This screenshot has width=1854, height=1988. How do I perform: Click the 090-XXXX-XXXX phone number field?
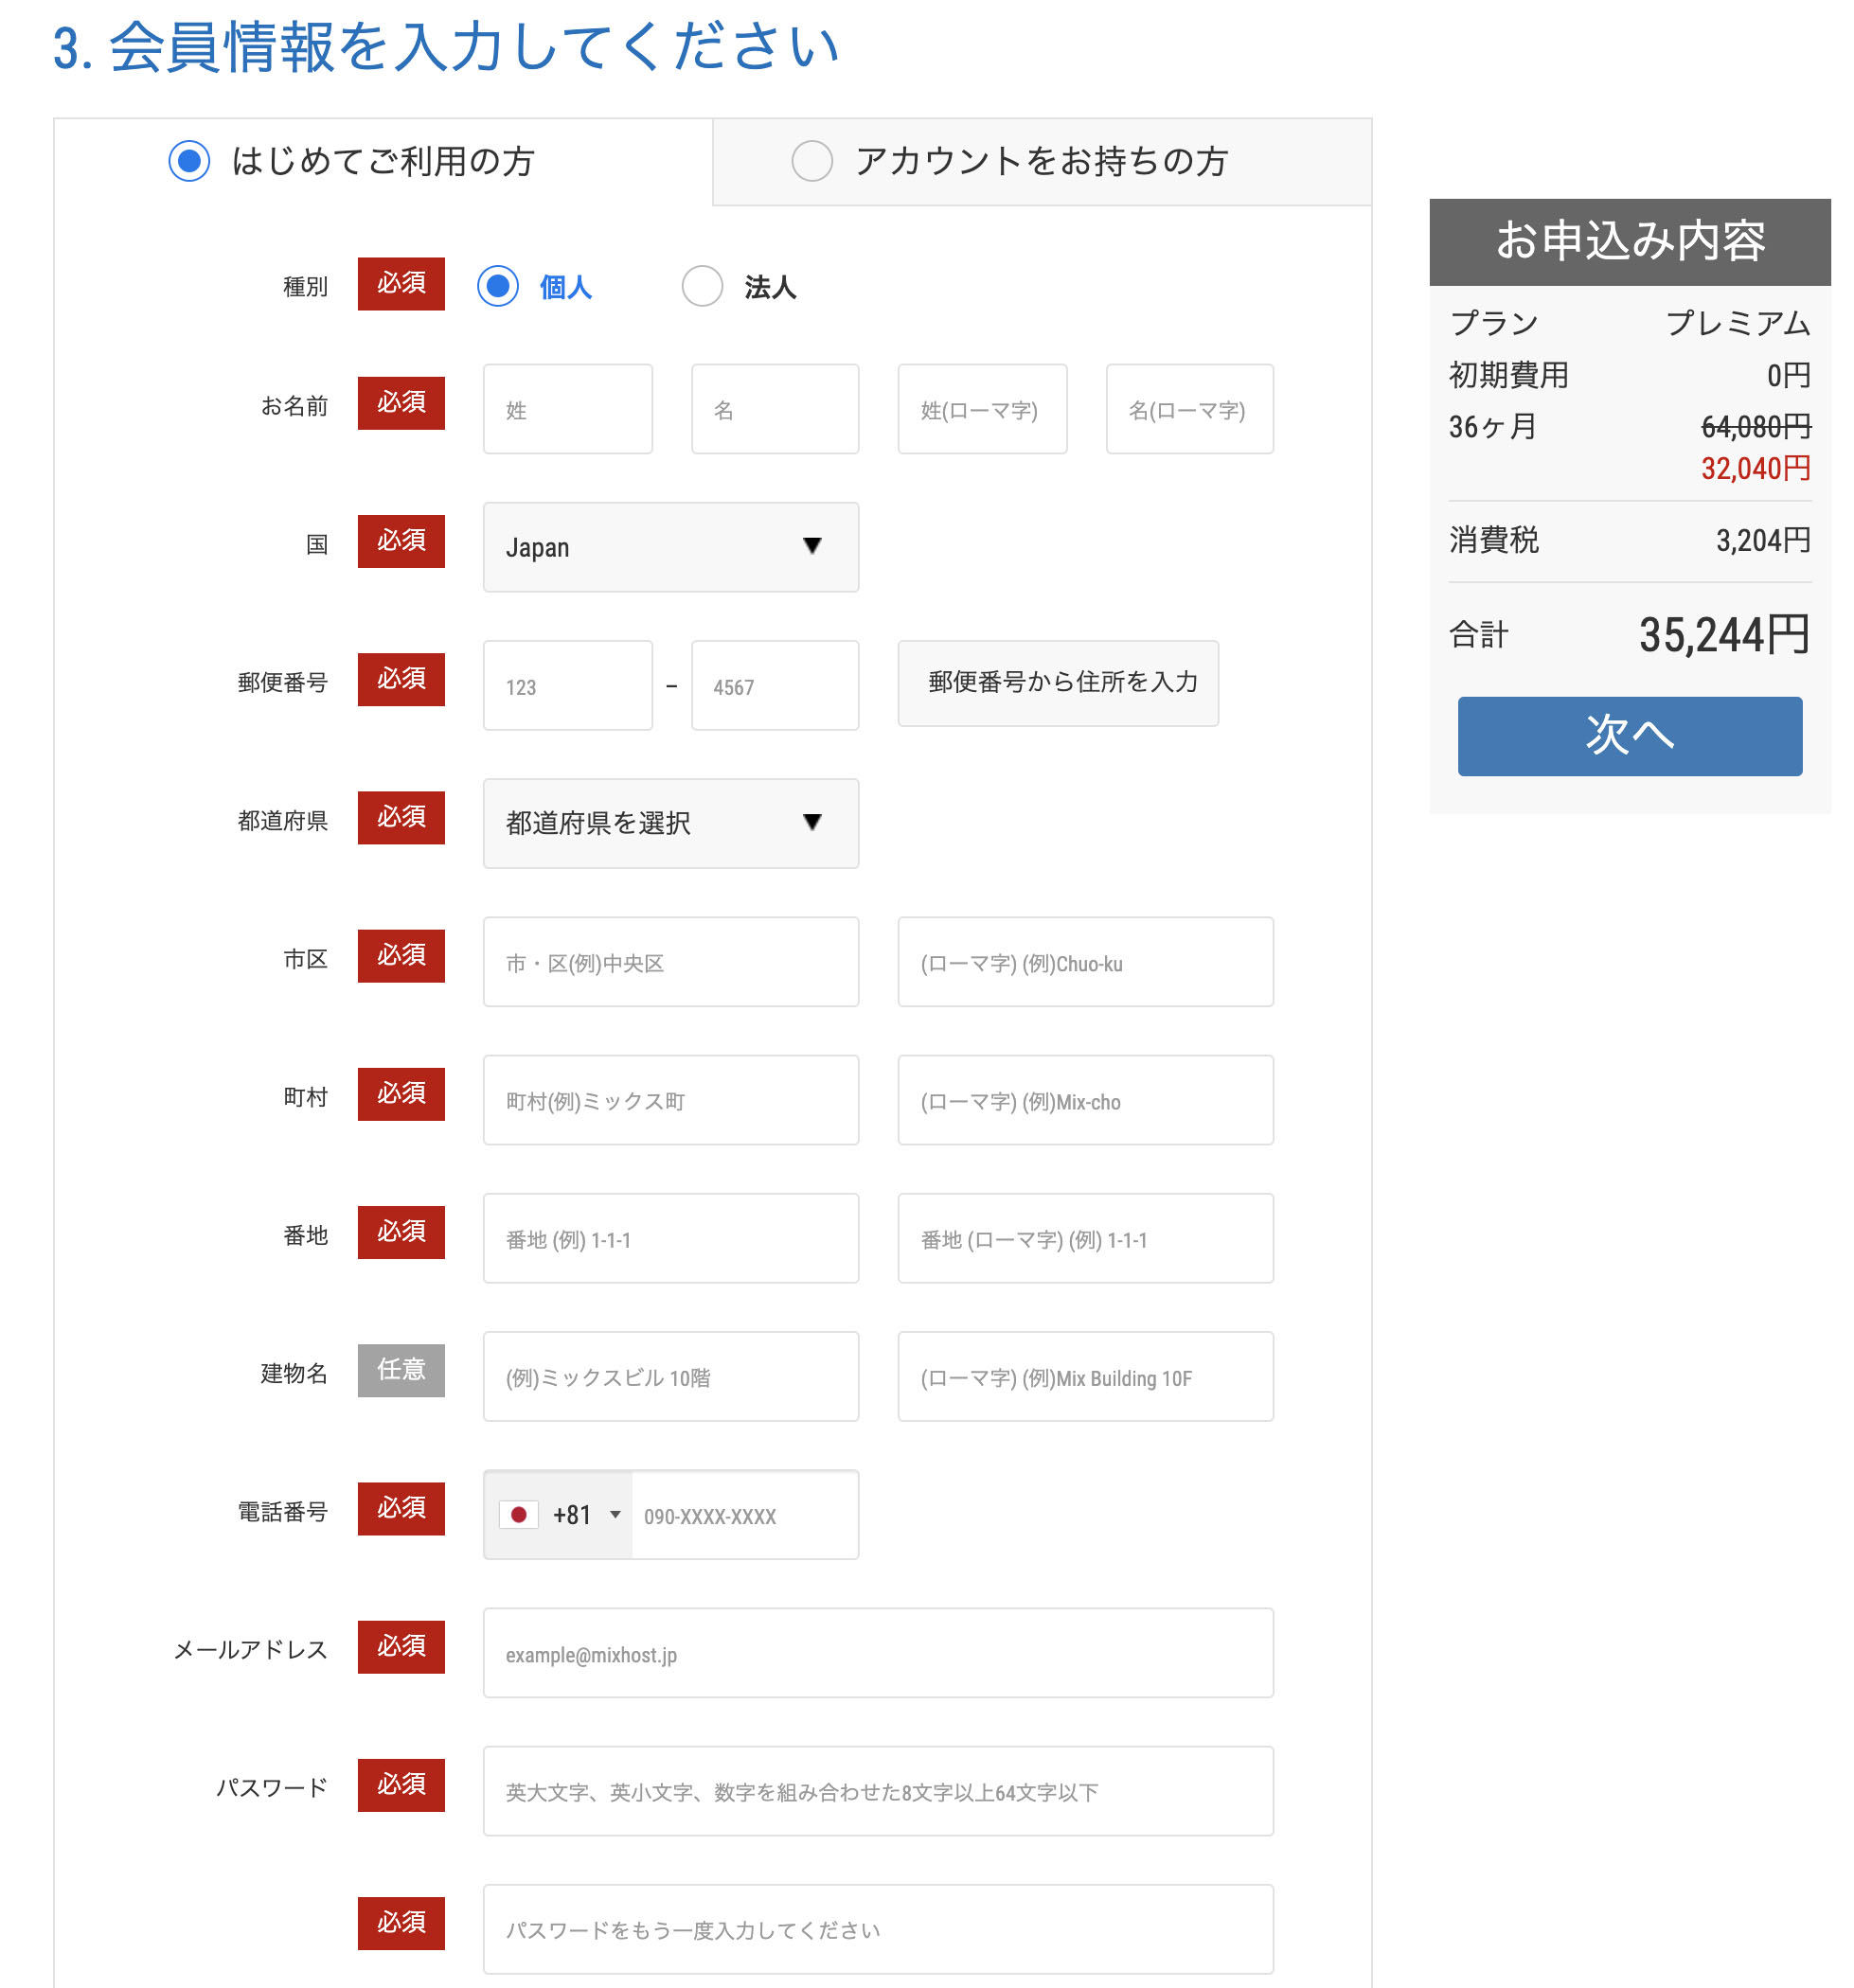[744, 1515]
